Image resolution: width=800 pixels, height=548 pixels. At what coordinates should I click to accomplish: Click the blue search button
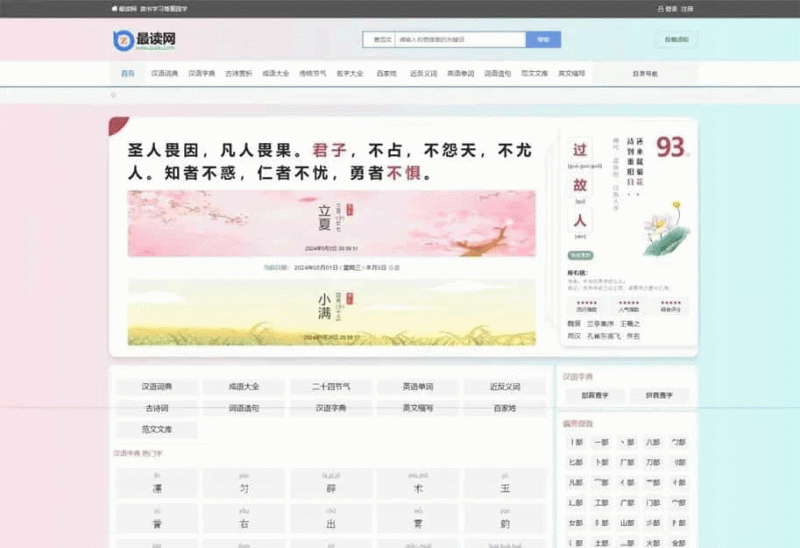(543, 40)
